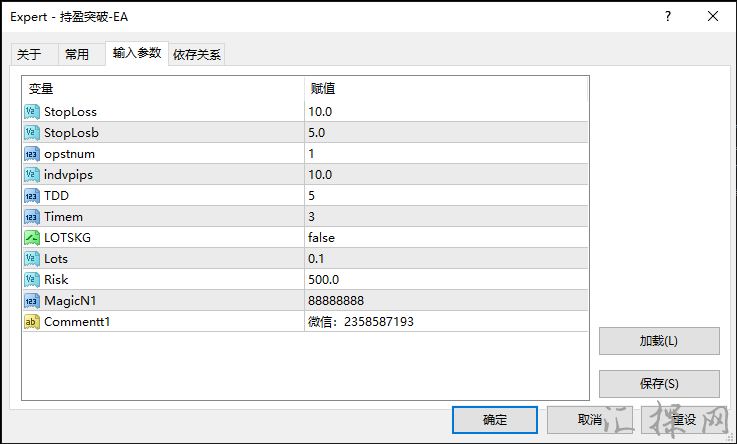Click the MagicN1 integer-type icon

(x=31, y=300)
